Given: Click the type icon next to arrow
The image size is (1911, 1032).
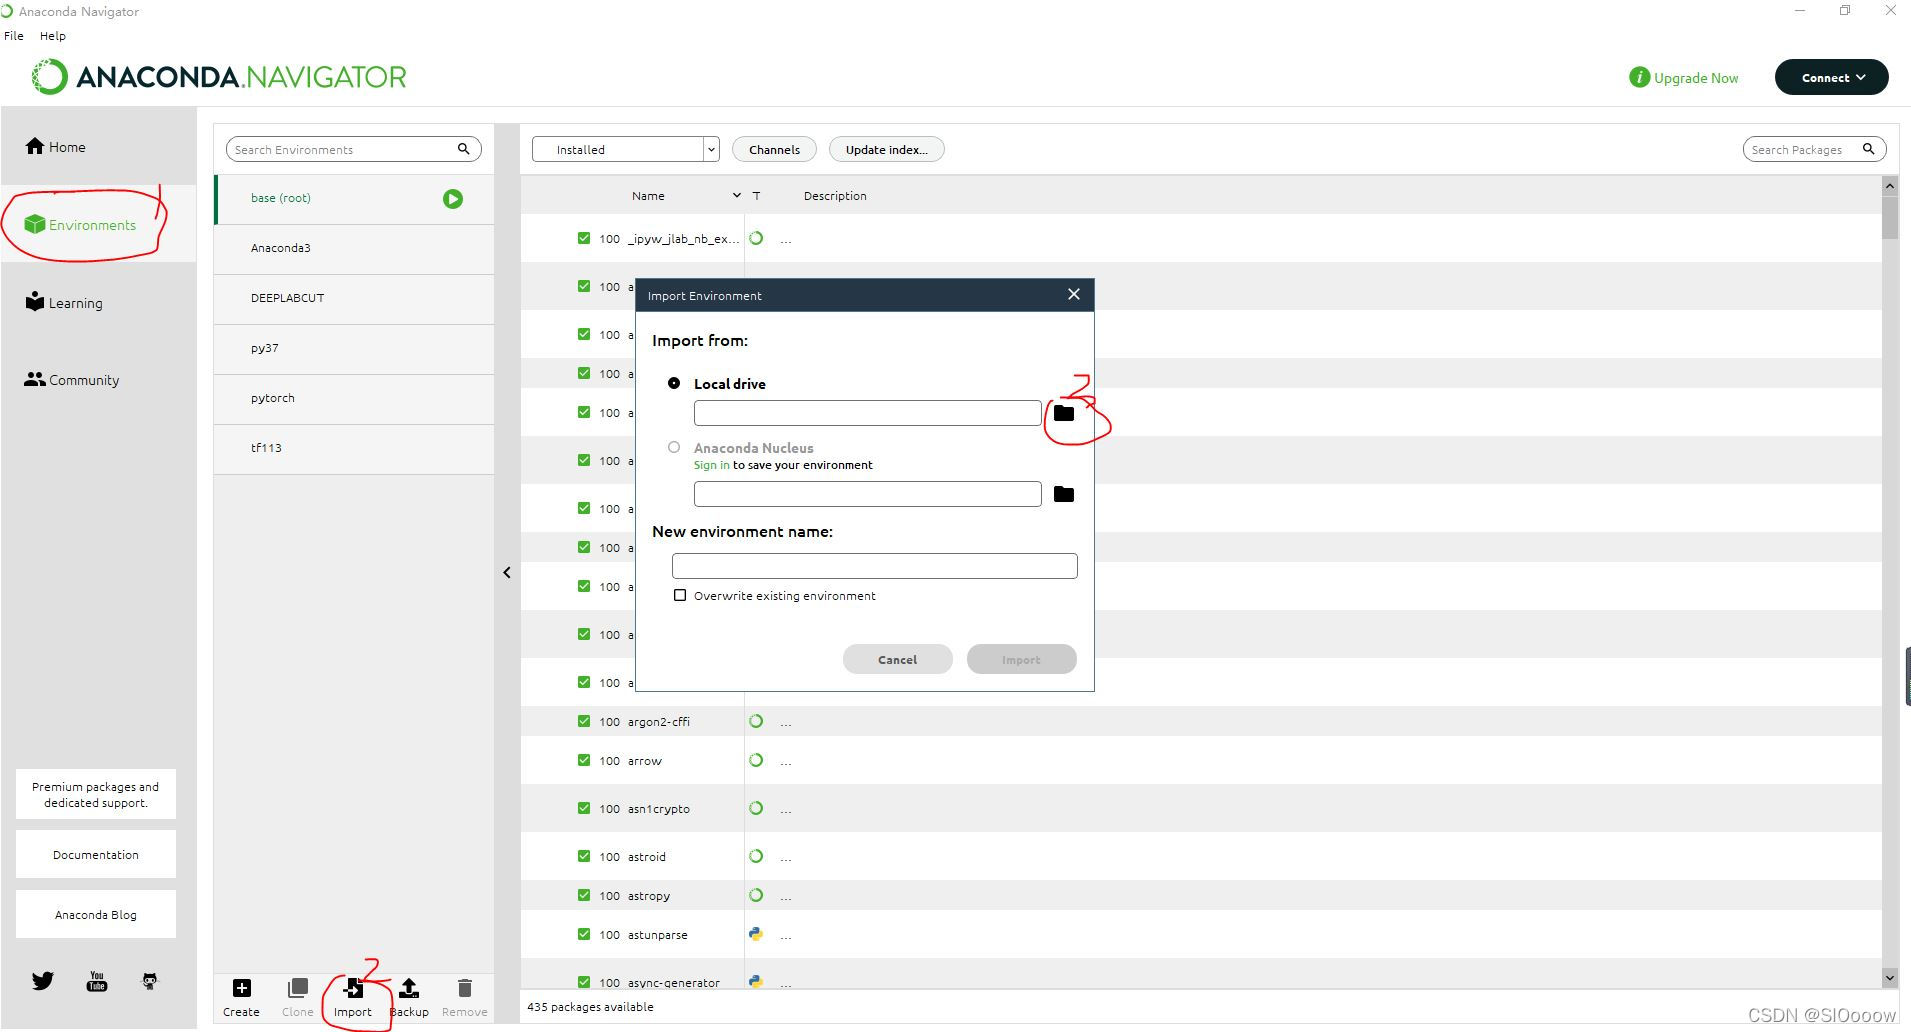Looking at the screenshot, I should tap(756, 760).
